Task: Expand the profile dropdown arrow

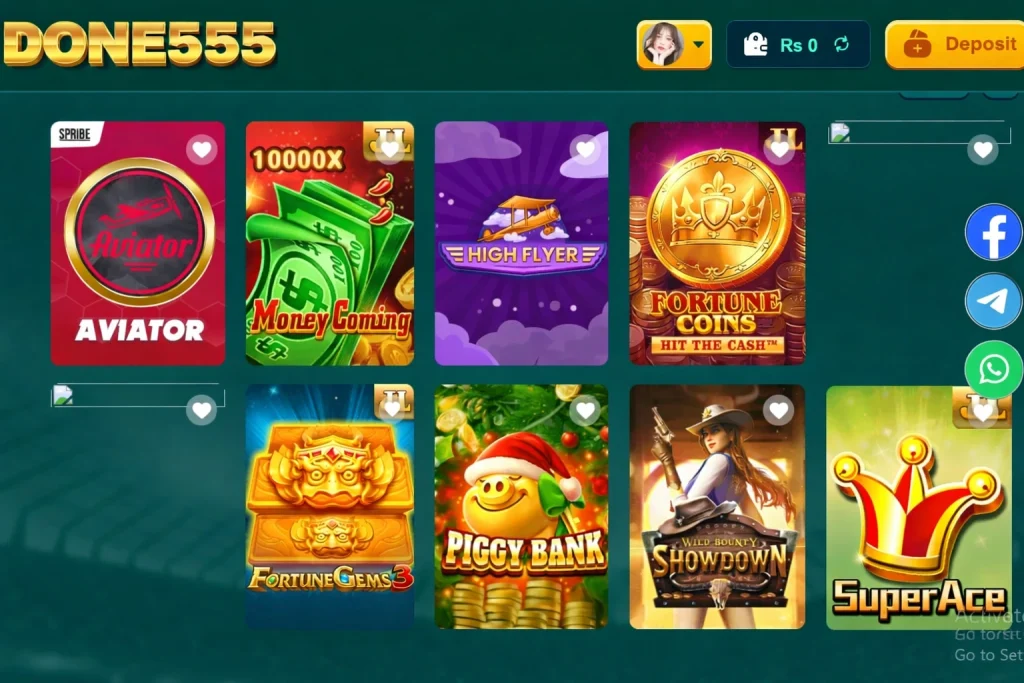Action: pyautogui.click(x=699, y=44)
